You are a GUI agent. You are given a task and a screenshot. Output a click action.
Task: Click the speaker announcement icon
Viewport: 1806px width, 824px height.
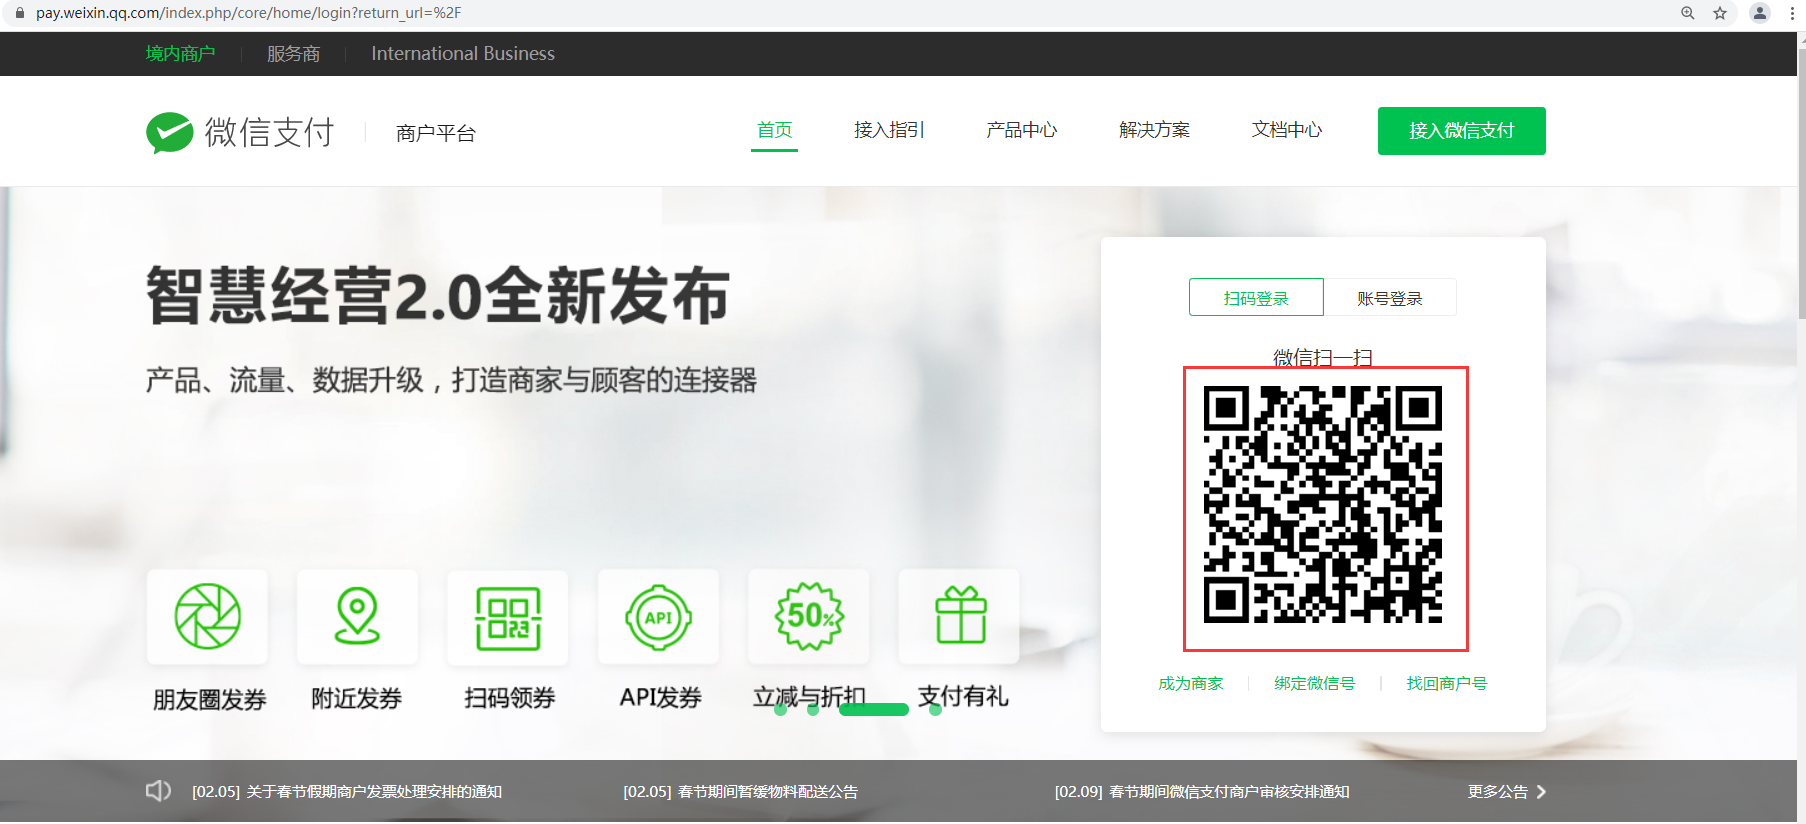click(158, 791)
